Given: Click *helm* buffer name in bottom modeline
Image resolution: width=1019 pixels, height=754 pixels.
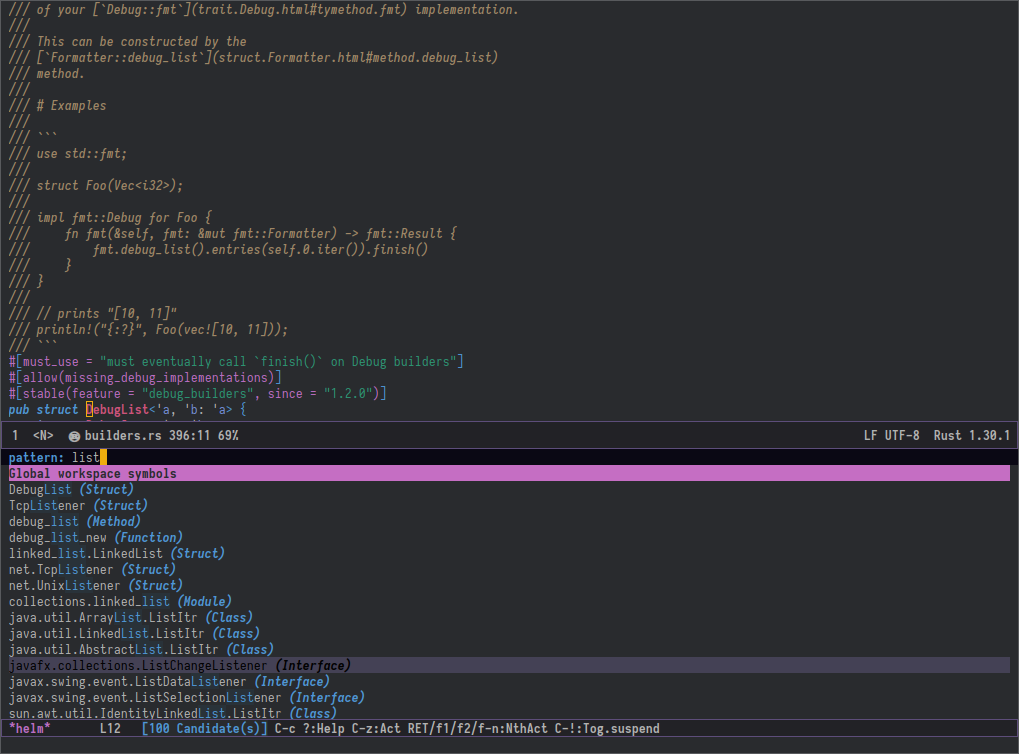Looking at the screenshot, I should pos(29,729).
